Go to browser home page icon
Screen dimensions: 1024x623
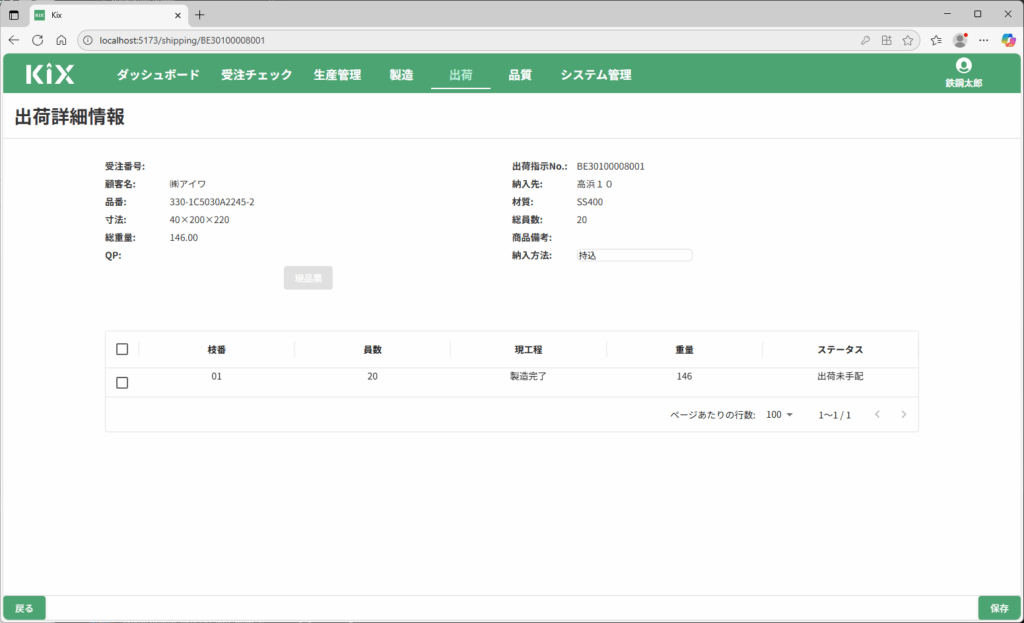coord(61,40)
